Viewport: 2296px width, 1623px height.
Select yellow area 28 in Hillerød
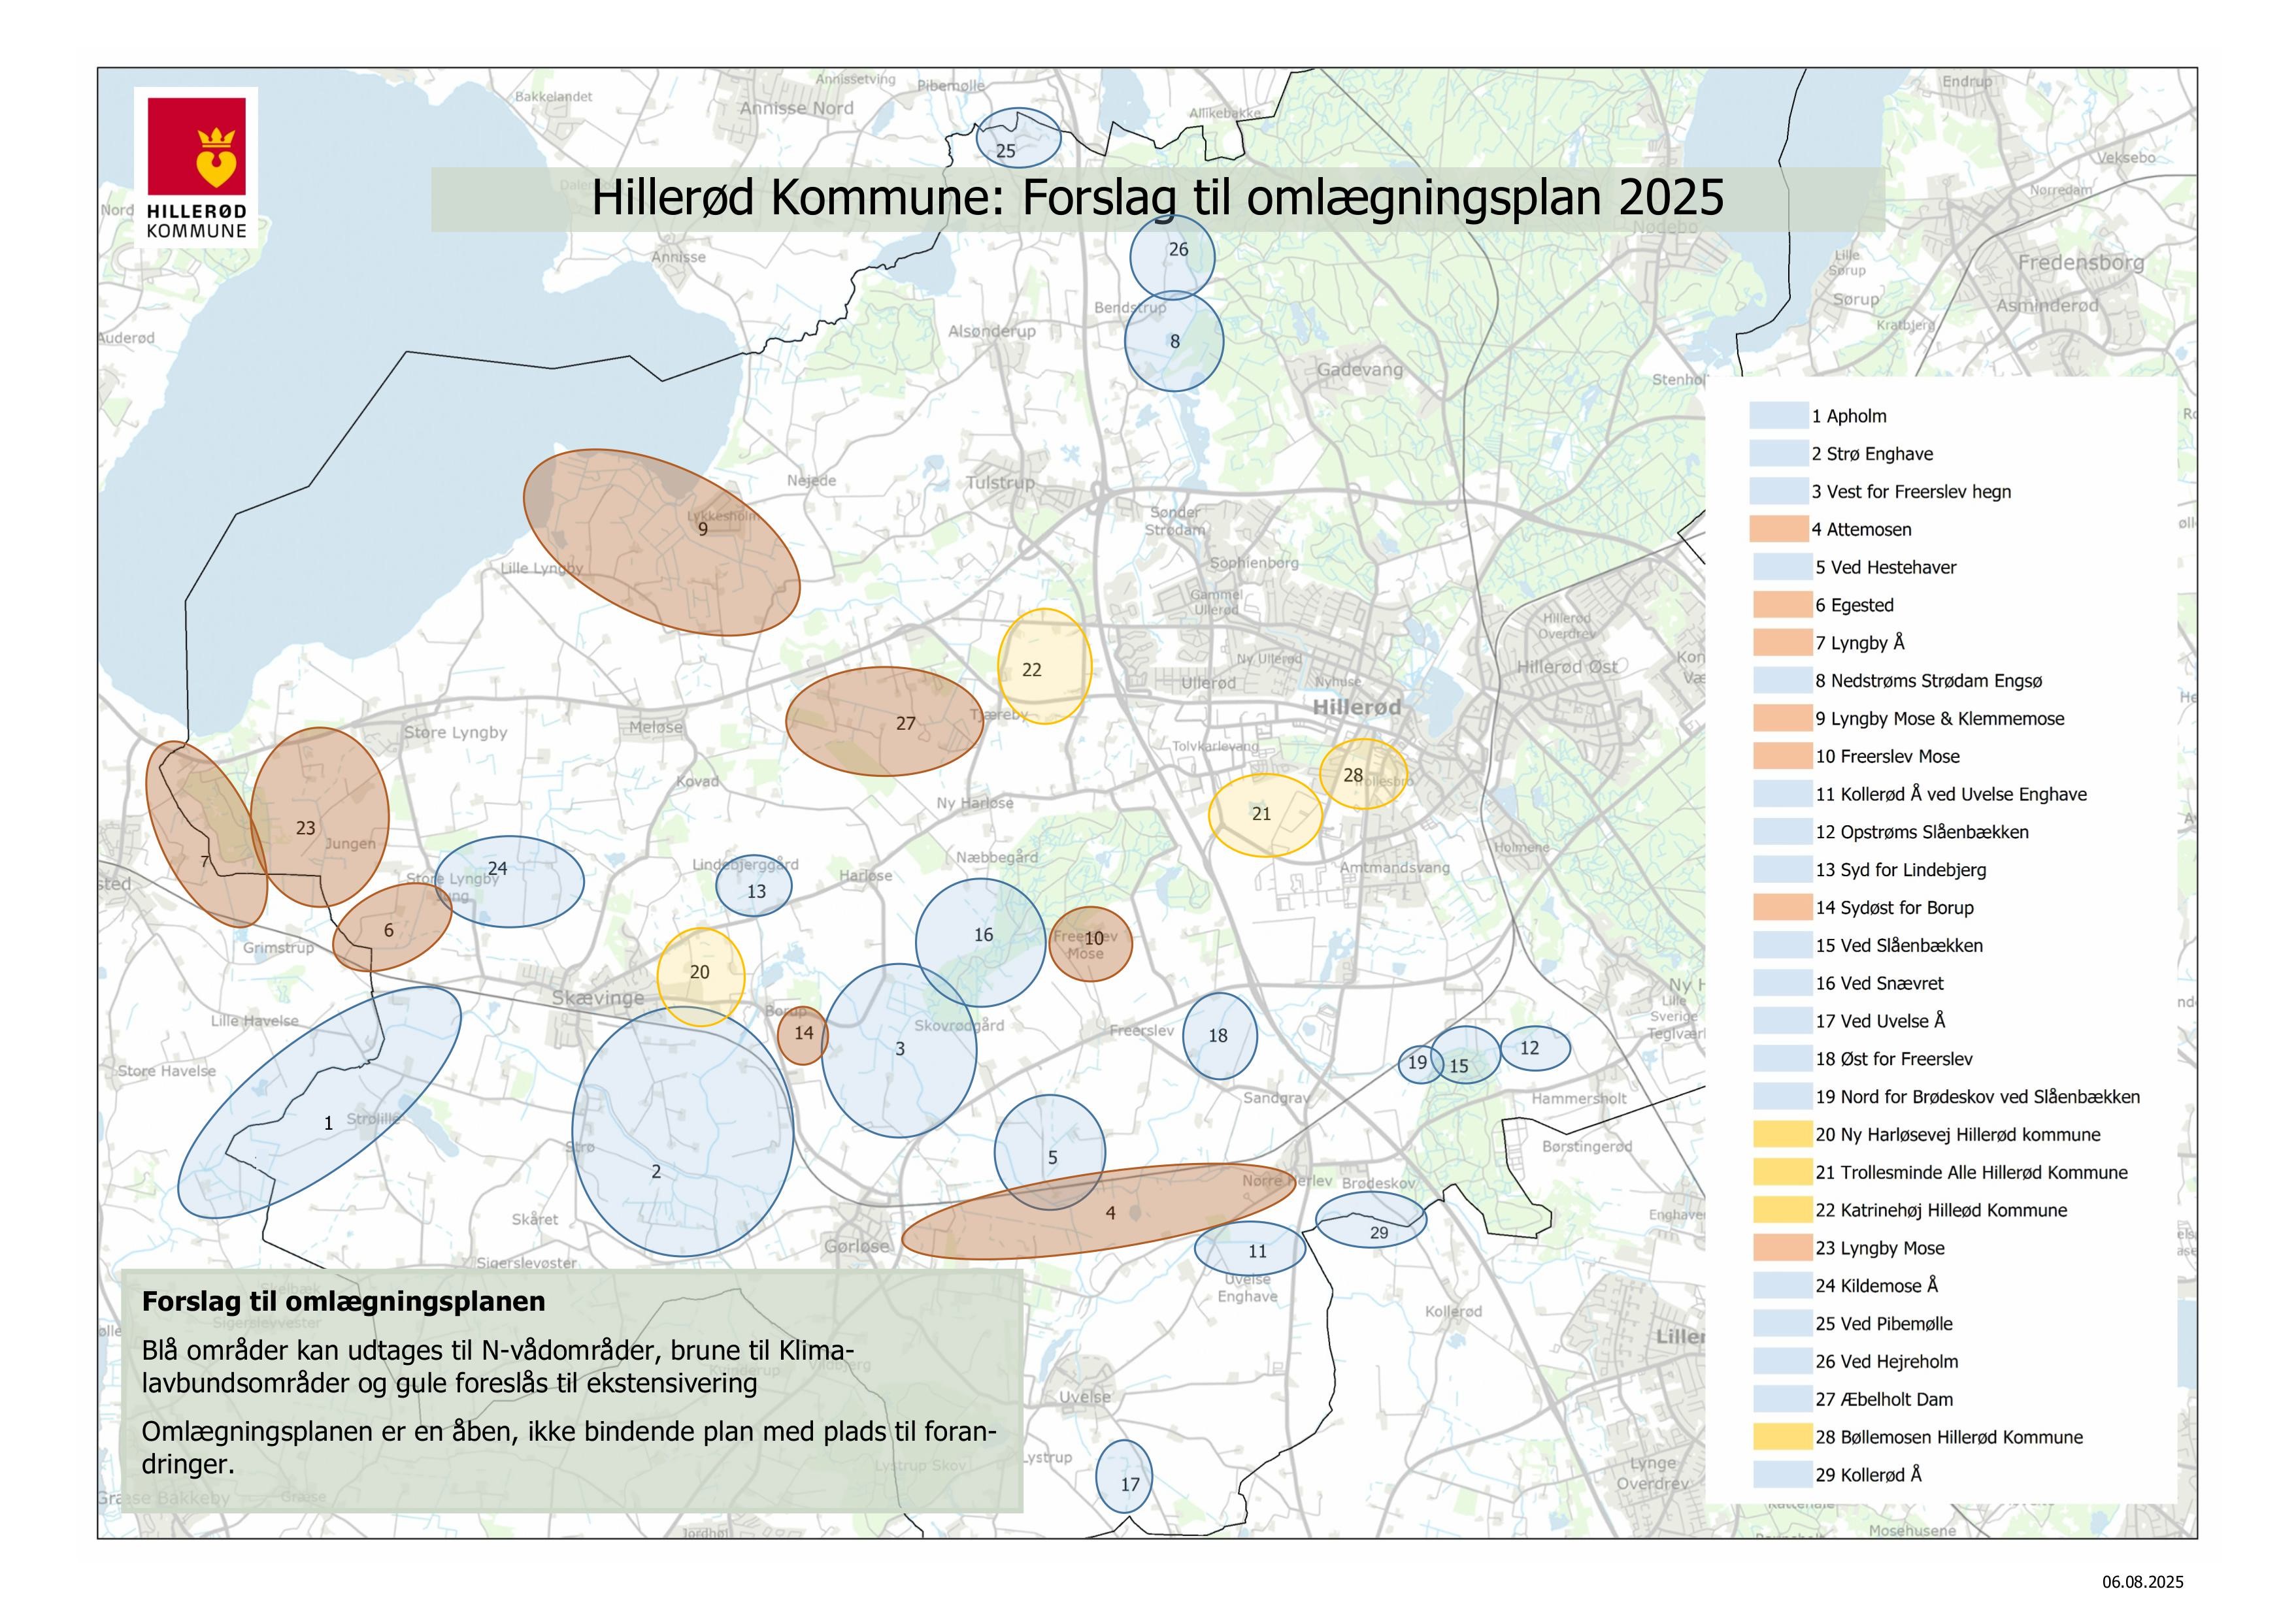(x=1363, y=774)
